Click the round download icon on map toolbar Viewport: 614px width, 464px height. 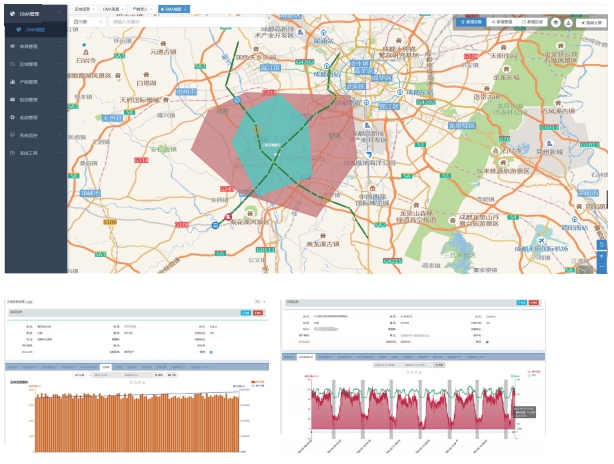click(x=569, y=20)
